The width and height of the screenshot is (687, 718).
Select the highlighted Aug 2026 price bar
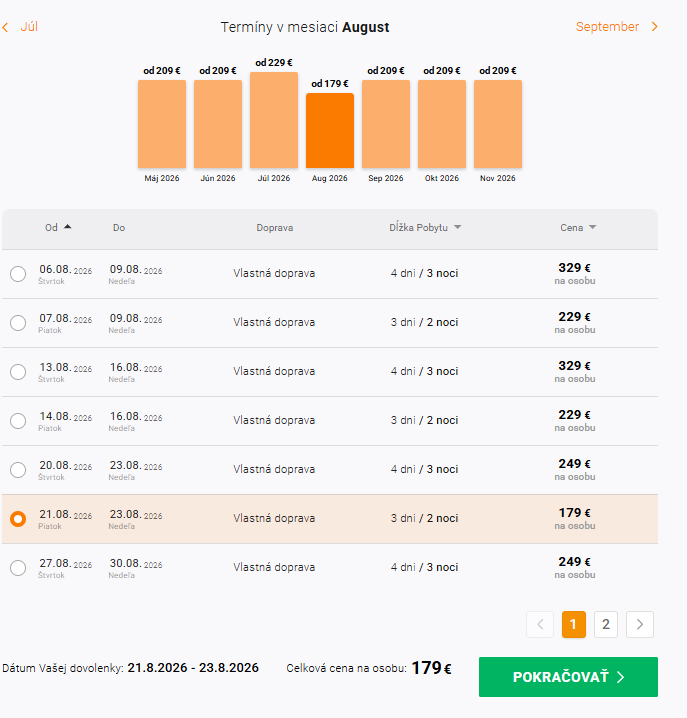[330, 131]
